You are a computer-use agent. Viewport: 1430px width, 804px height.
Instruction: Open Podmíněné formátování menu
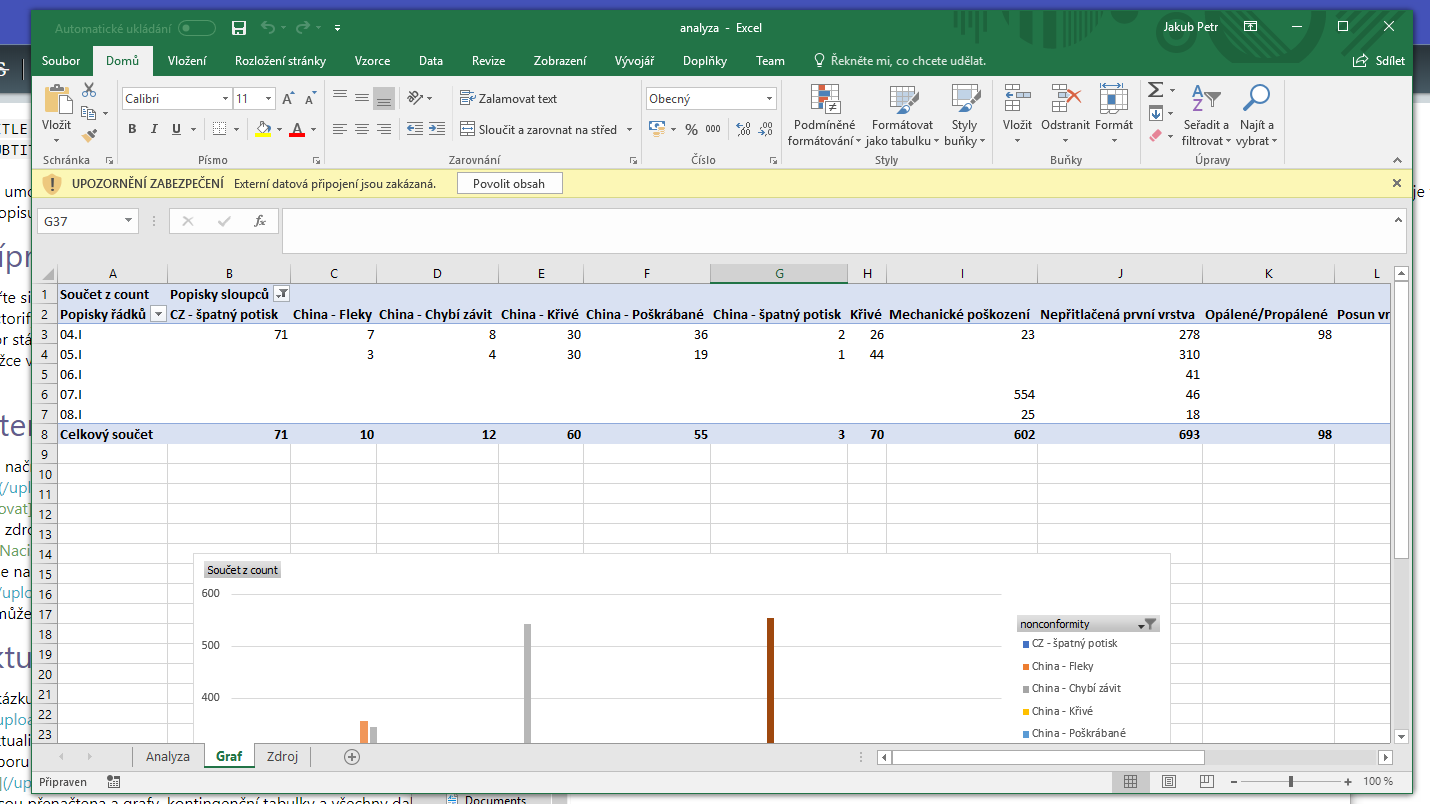(x=824, y=116)
